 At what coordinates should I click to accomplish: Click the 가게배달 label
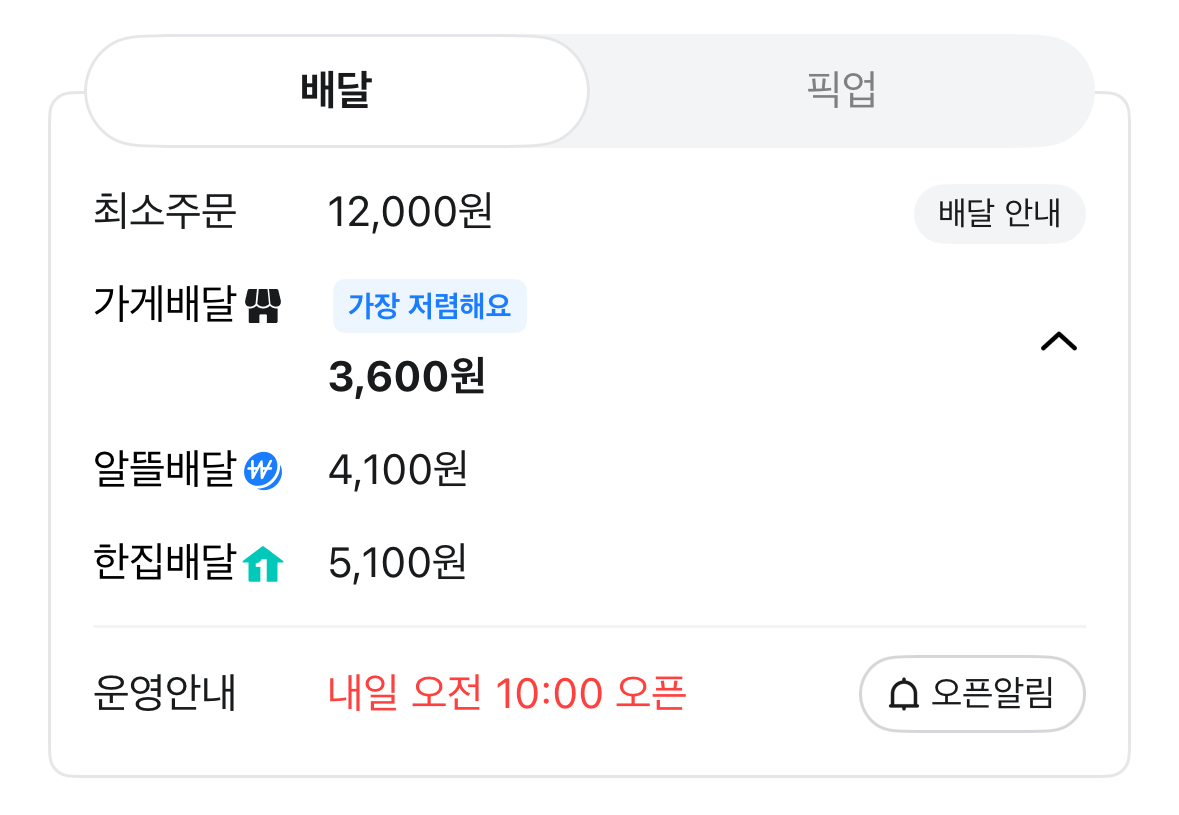tap(164, 305)
